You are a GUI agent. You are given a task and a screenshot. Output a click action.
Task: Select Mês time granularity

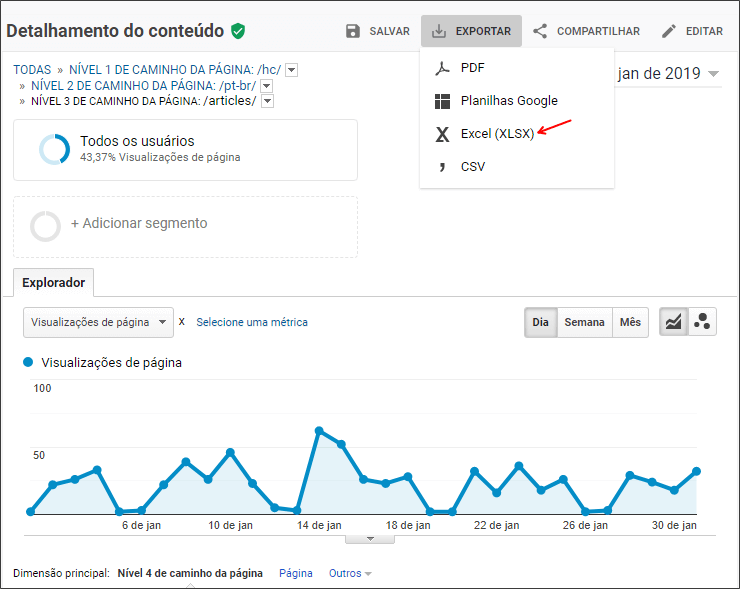pos(630,322)
